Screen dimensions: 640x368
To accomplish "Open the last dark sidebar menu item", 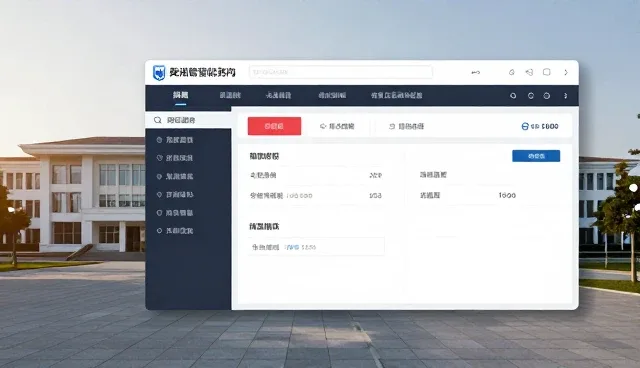I will click(x=175, y=231).
